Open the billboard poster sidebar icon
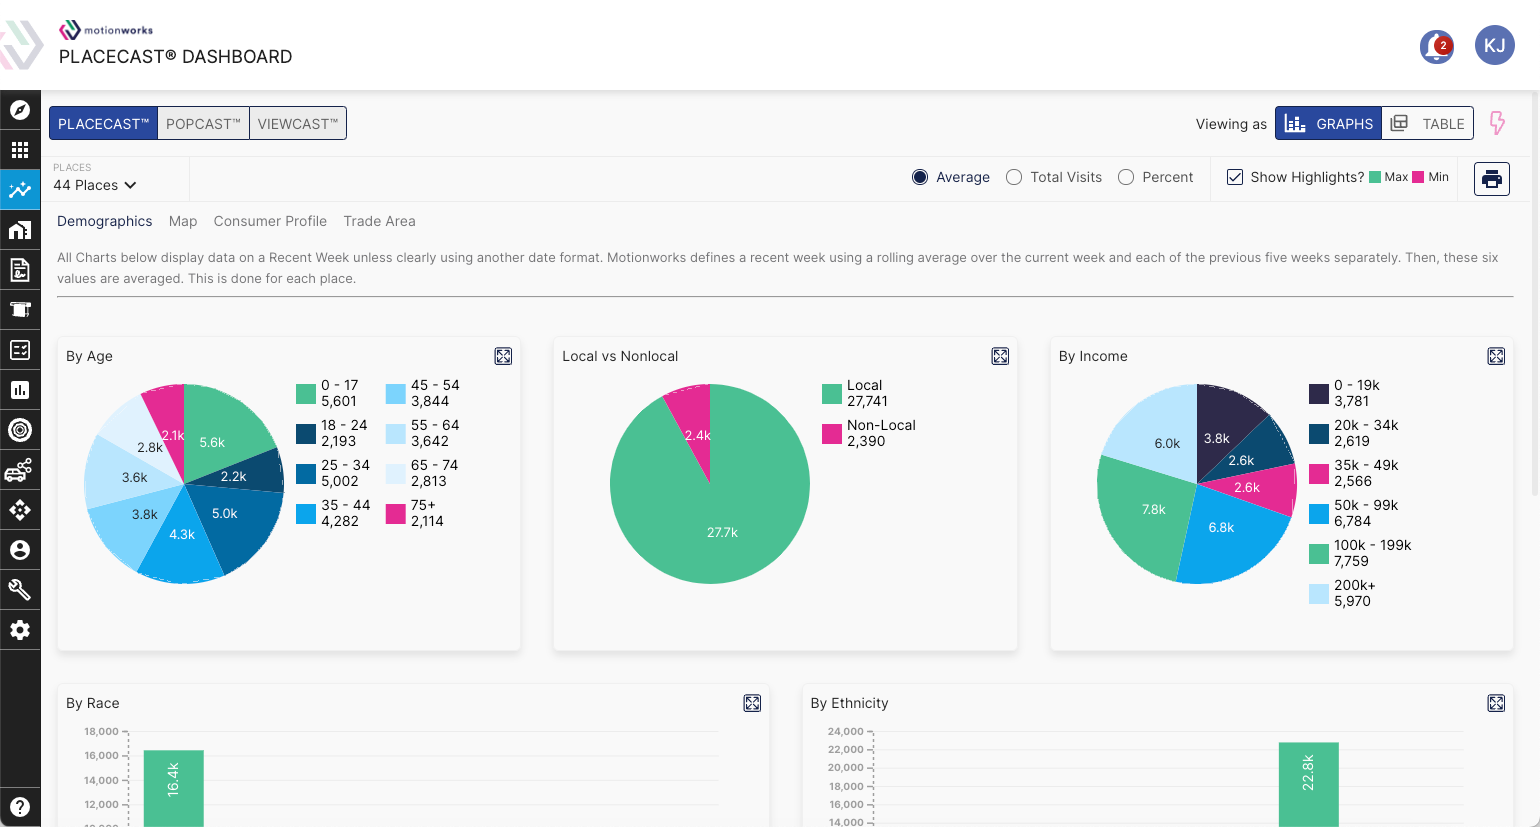The width and height of the screenshot is (1540, 827). (x=20, y=310)
